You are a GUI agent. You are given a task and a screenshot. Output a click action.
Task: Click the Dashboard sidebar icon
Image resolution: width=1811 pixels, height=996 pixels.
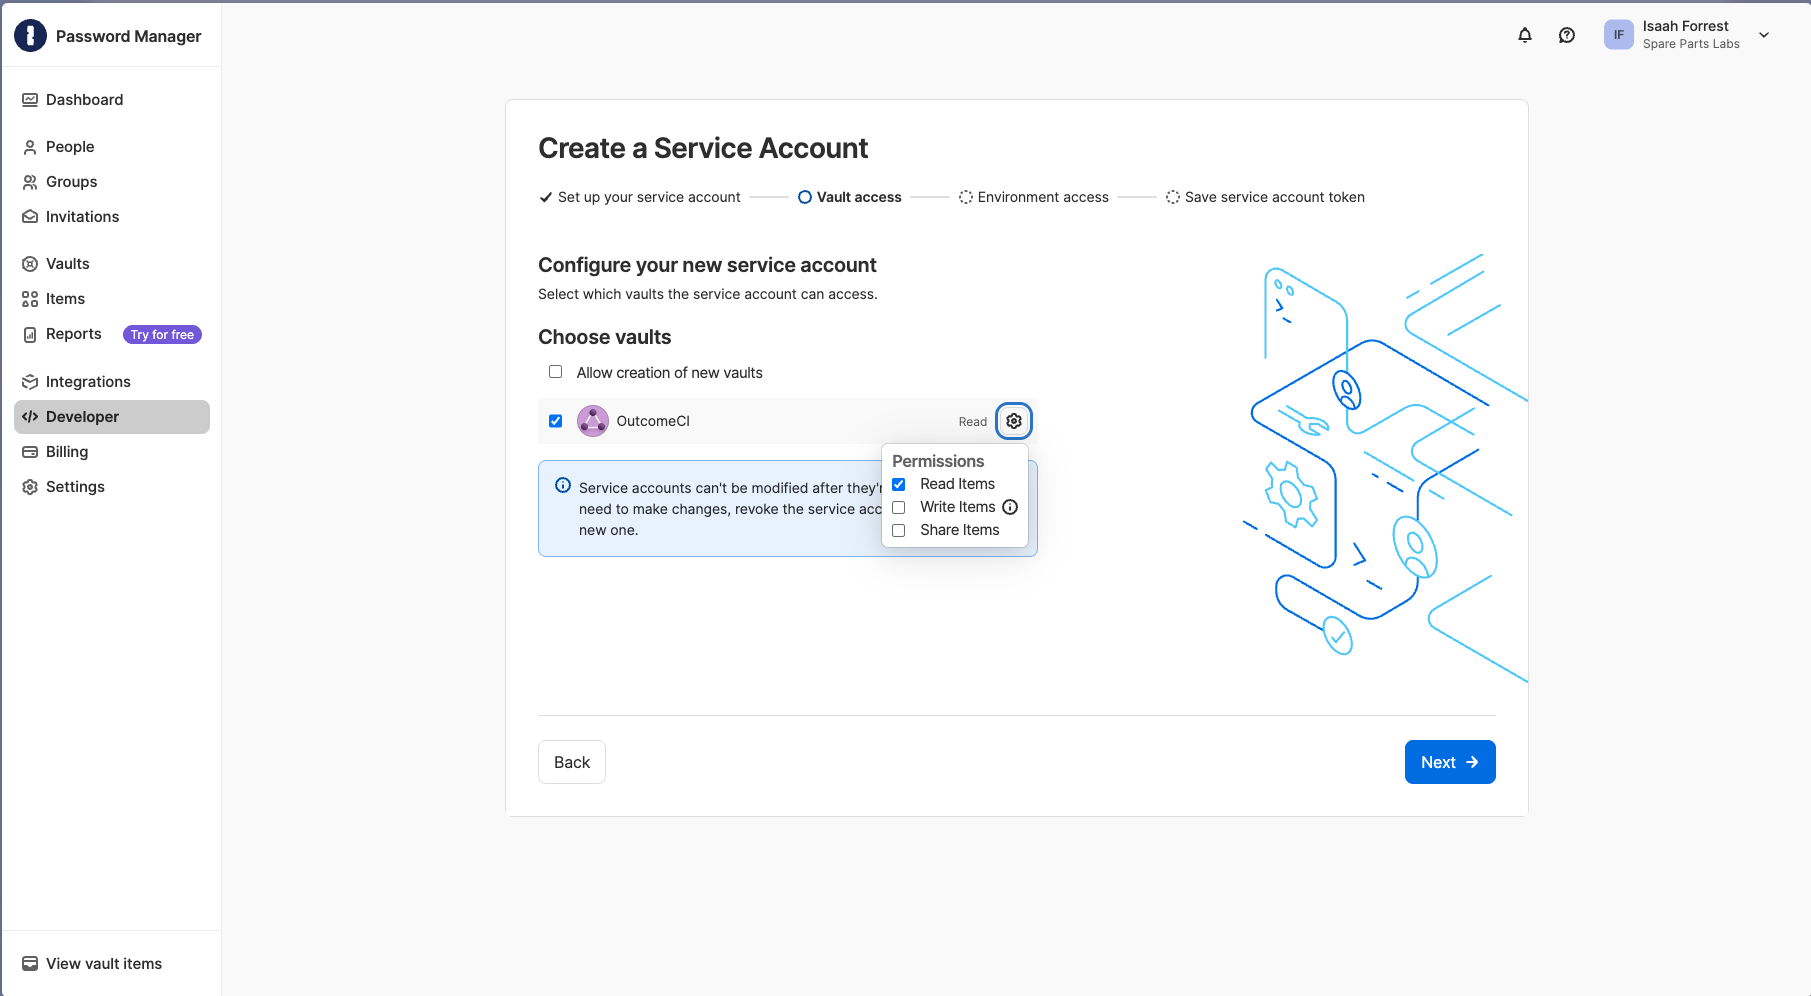click(x=30, y=100)
